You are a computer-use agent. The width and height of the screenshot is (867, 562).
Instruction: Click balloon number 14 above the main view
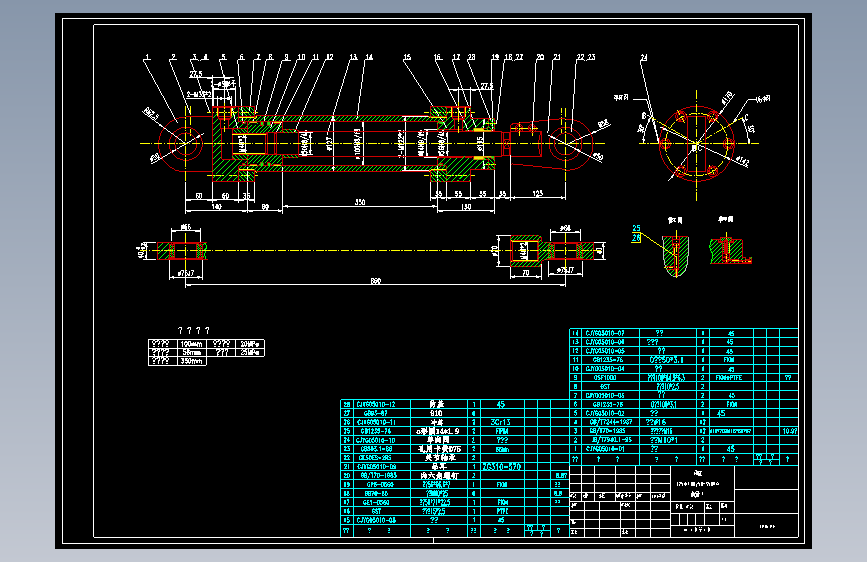click(369, 57)
